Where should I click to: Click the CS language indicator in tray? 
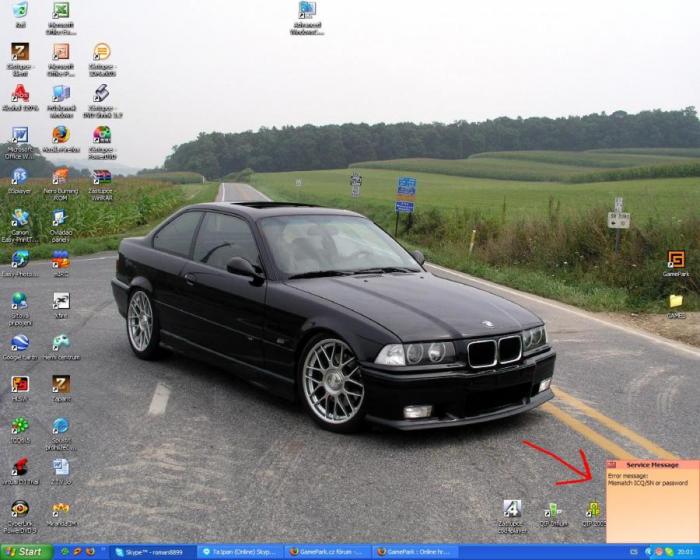pyautogui.click(x=633, y=552)
